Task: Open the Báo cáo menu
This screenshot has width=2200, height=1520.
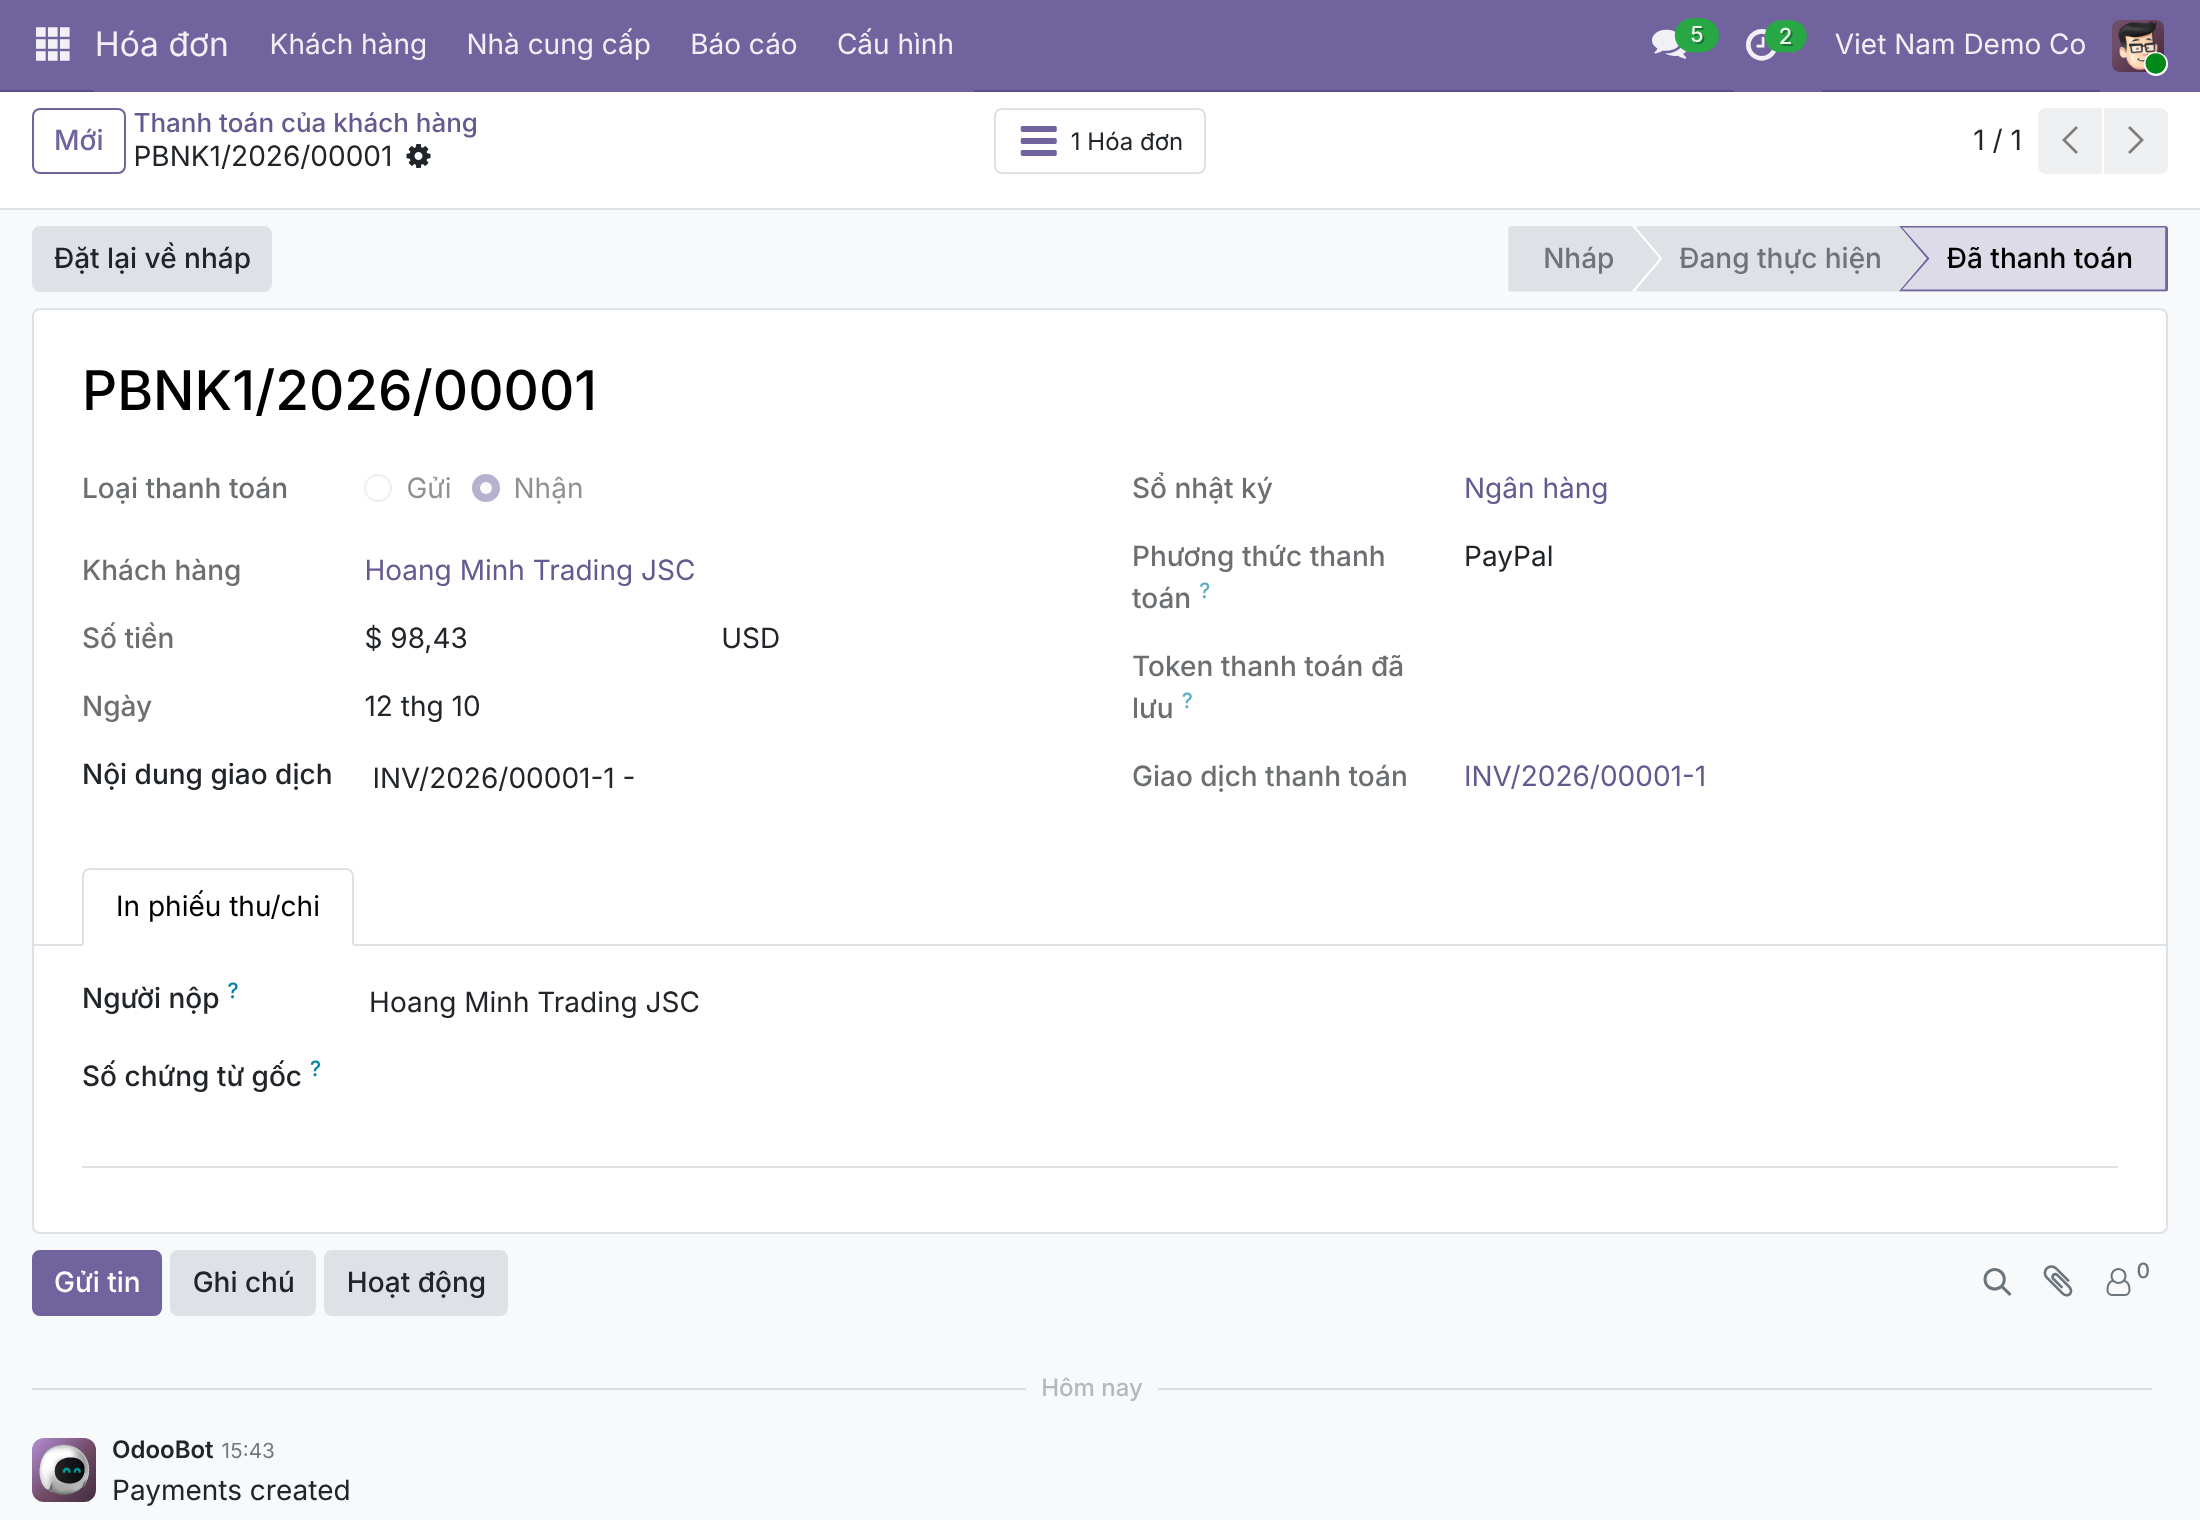Action: point(743,45)
